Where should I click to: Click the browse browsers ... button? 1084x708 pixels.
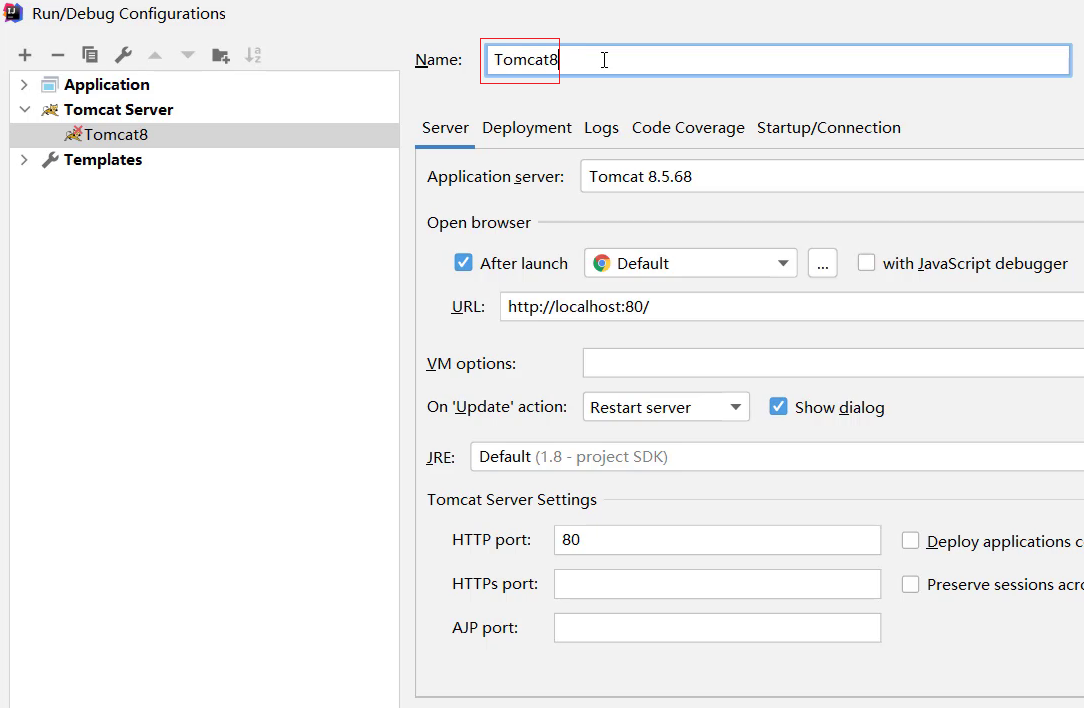tap(822, 262)
